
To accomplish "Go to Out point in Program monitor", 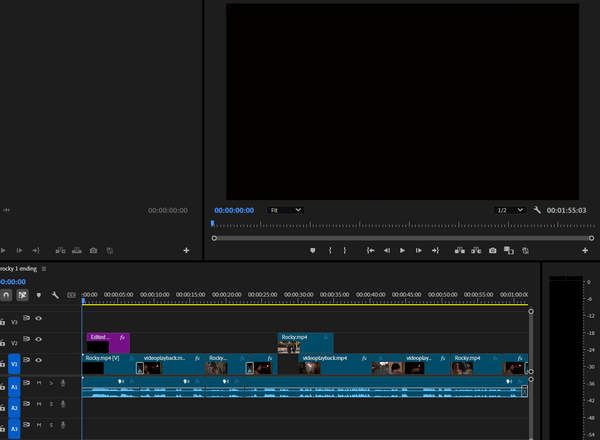I will click(x=435, y=251).
